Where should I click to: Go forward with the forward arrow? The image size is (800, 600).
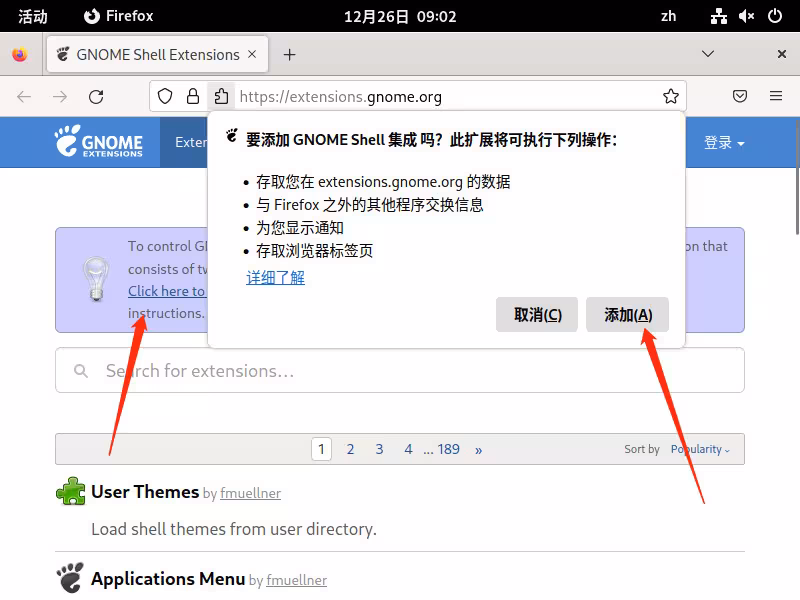click(60, 96)
